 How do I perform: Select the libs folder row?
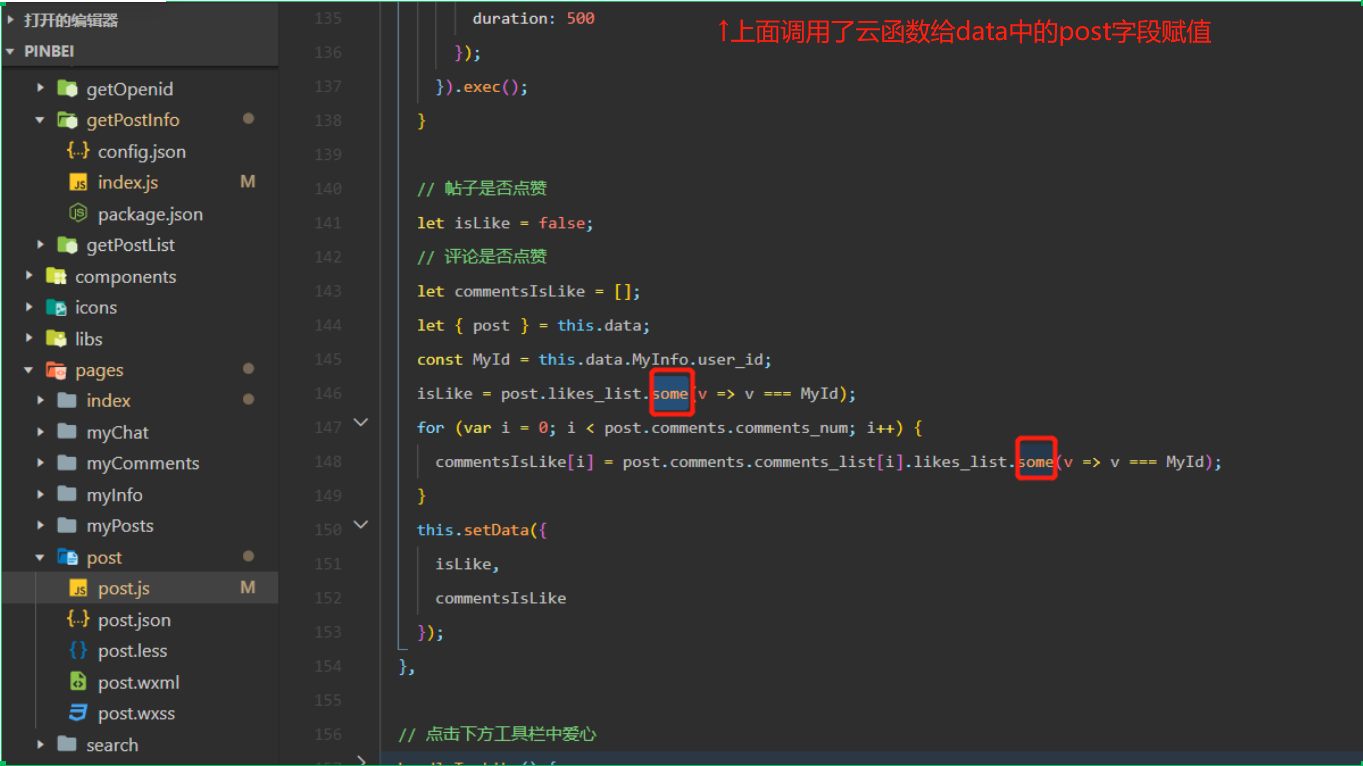(140, 339)
